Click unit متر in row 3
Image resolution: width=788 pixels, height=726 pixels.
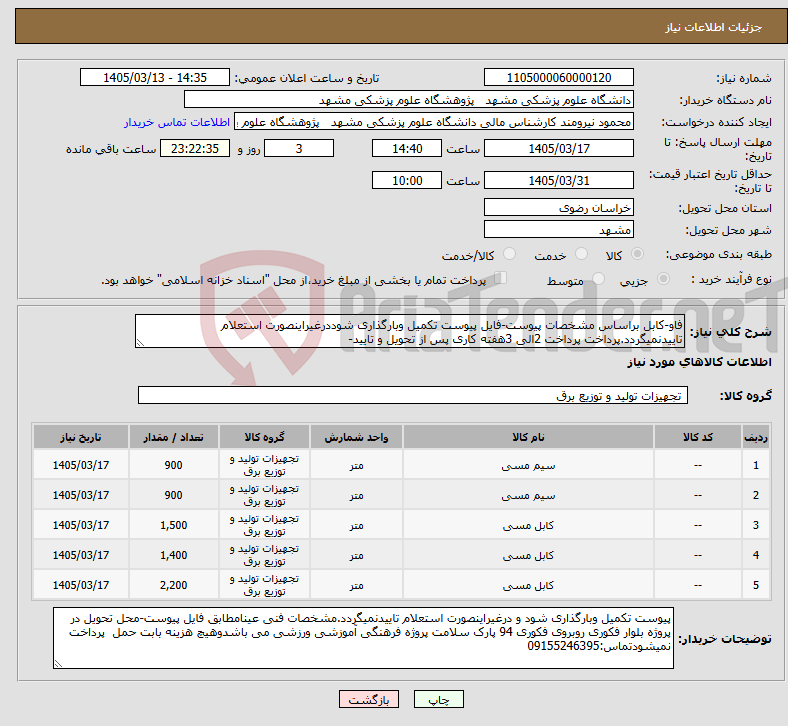point(356,526)
